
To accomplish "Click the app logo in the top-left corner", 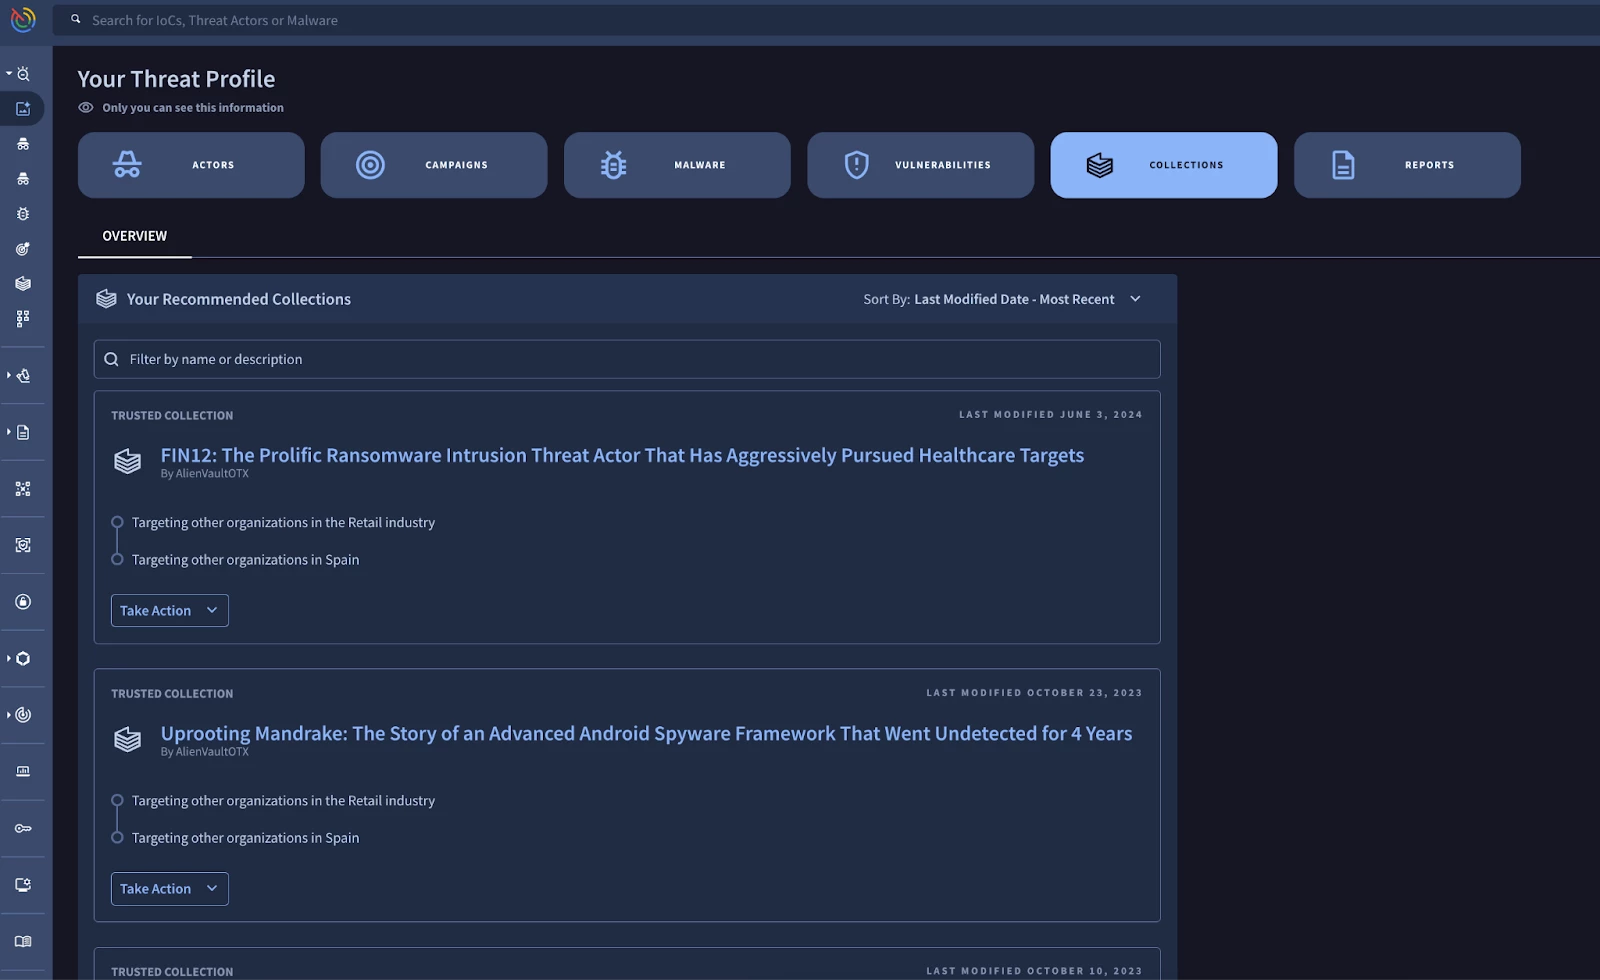I will pos(23,19).
